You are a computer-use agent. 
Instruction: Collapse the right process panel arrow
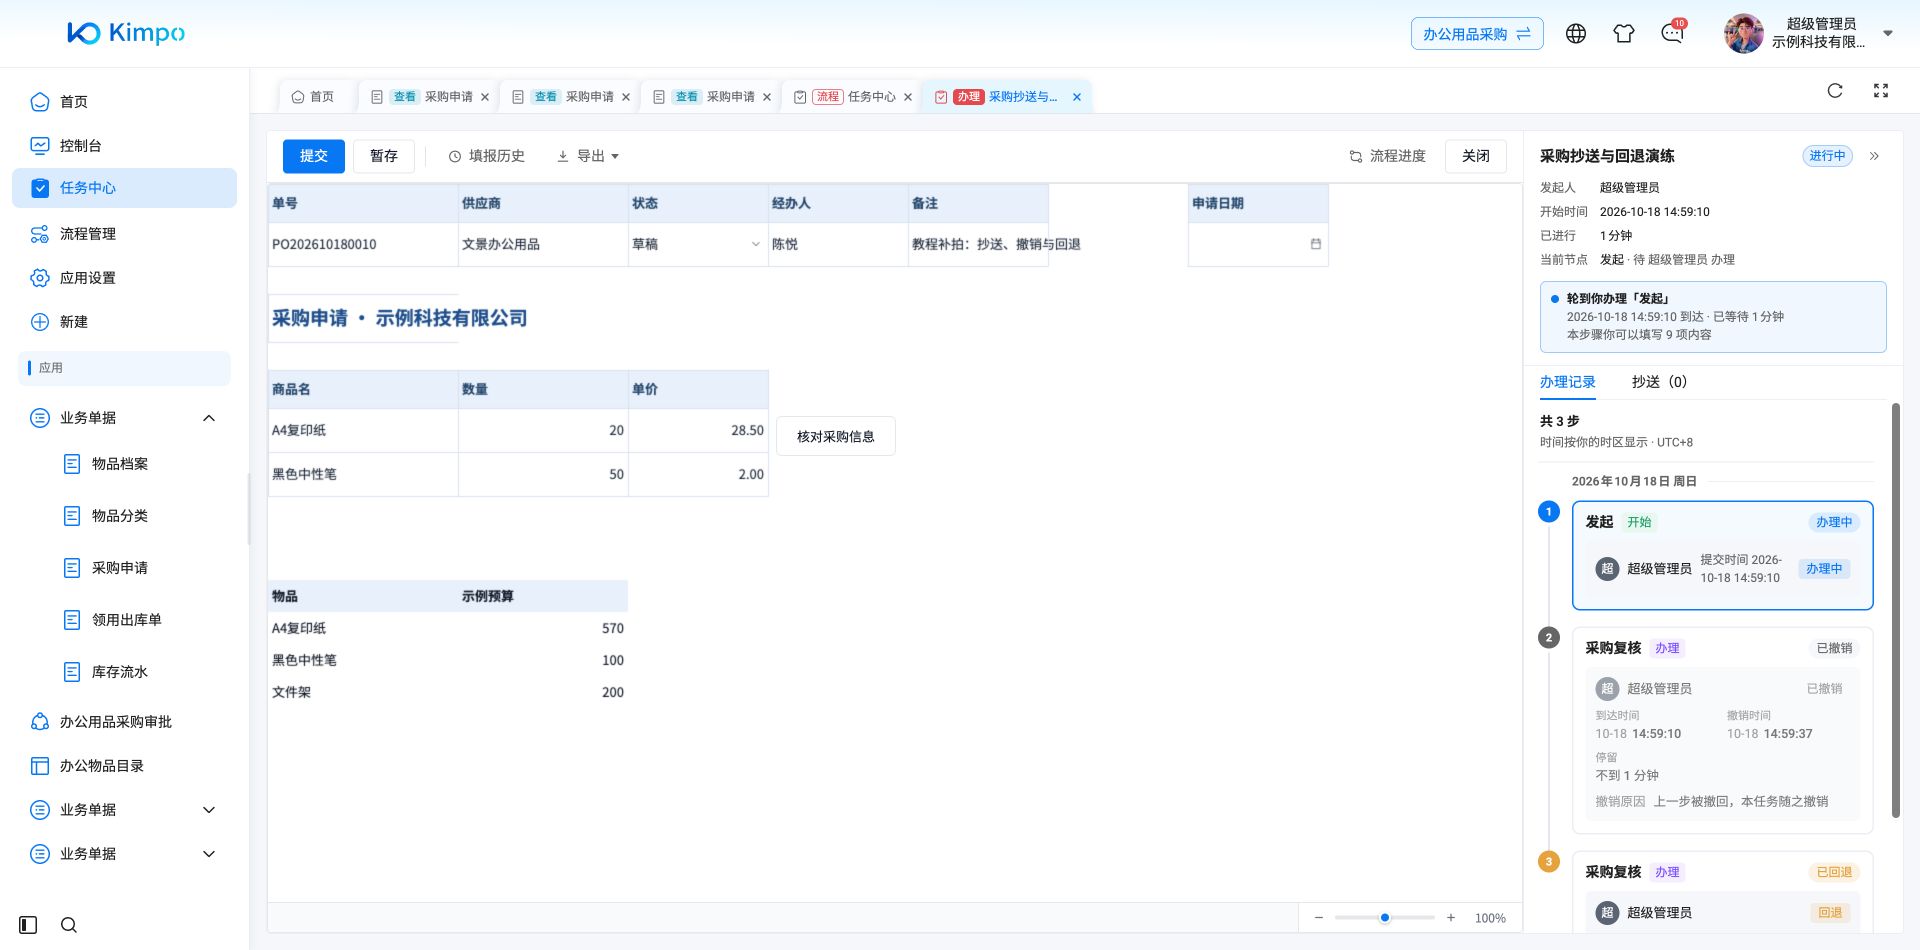coord(1875,156)
